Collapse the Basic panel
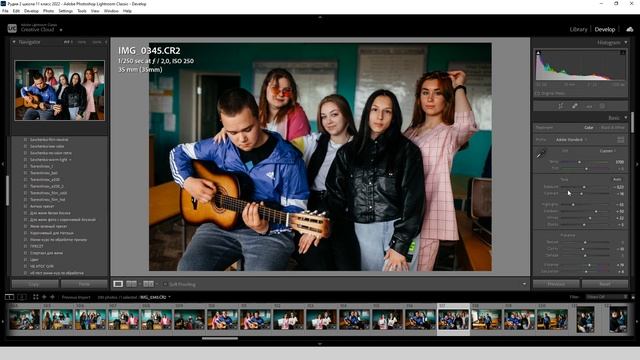The width and height of the screenshot is (640, 360). (x=625, y=118)
